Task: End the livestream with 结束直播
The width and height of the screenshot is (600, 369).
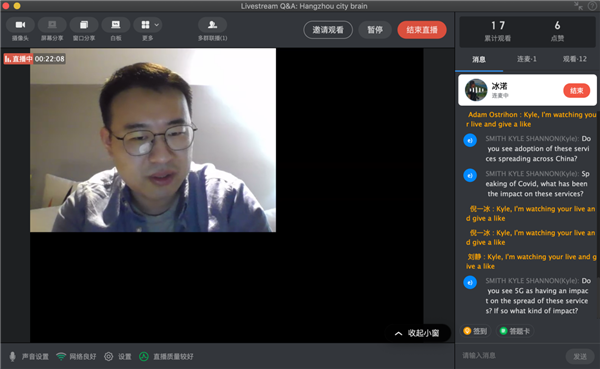Action: pos(422,30)
